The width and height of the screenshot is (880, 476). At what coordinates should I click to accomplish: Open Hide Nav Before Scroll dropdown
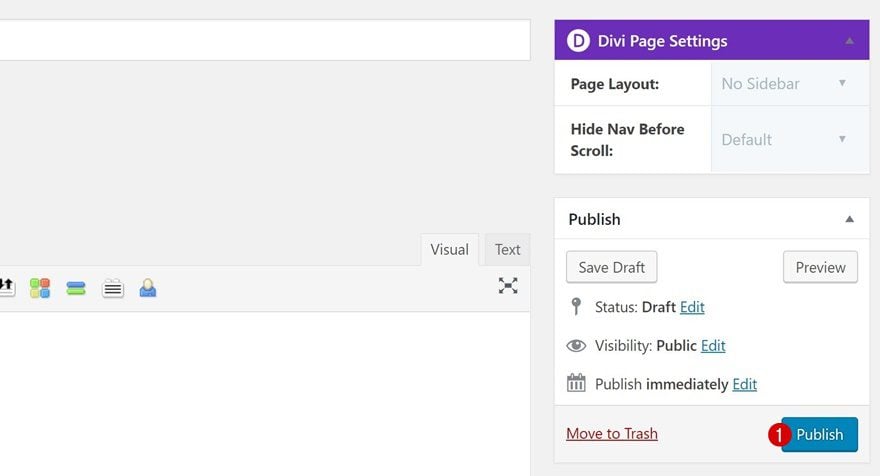coord(790,139)
